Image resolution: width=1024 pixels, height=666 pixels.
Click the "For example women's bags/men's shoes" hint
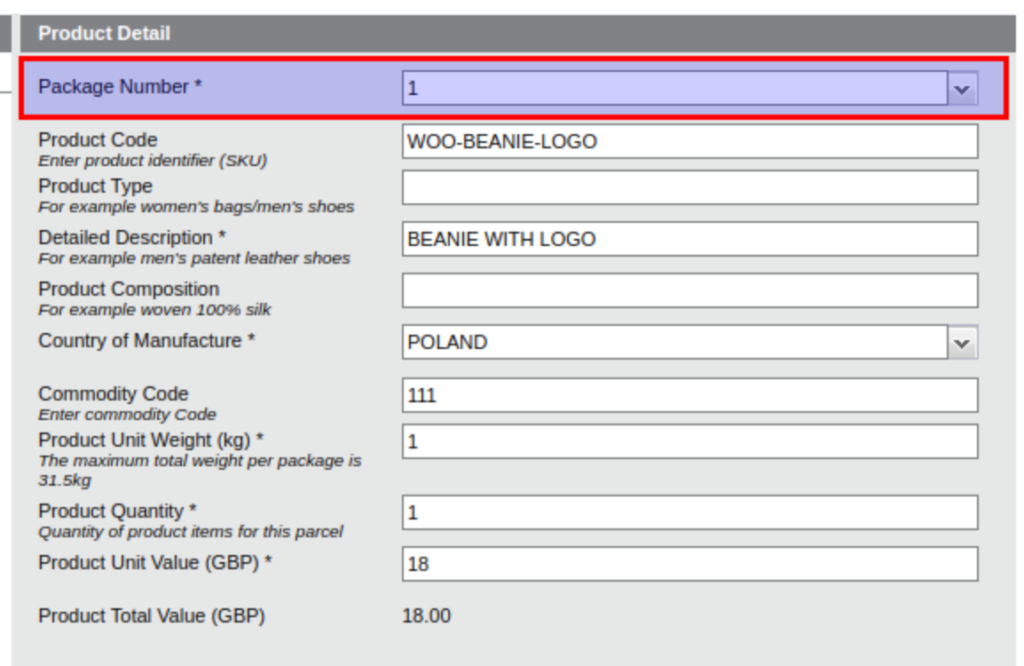pyautogui.click(x=197, y=207)
